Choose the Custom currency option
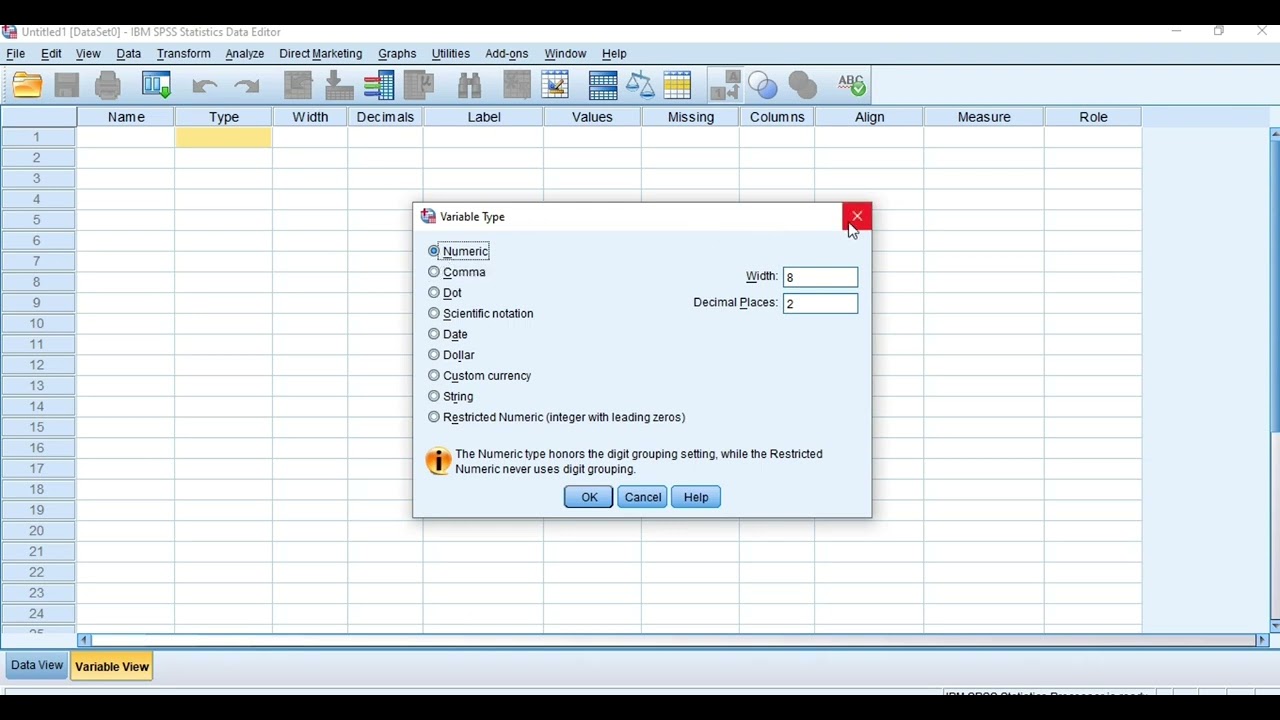 (434, 376)
